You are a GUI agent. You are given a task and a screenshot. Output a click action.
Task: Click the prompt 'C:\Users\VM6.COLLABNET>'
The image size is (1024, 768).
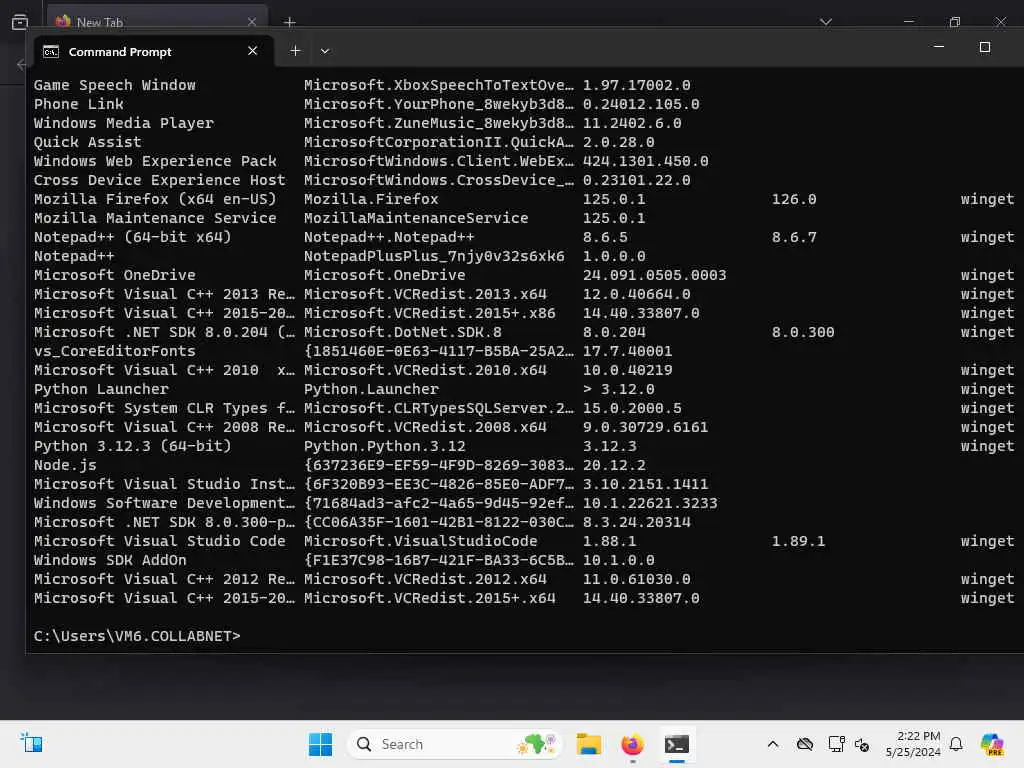tap(137, 635)
